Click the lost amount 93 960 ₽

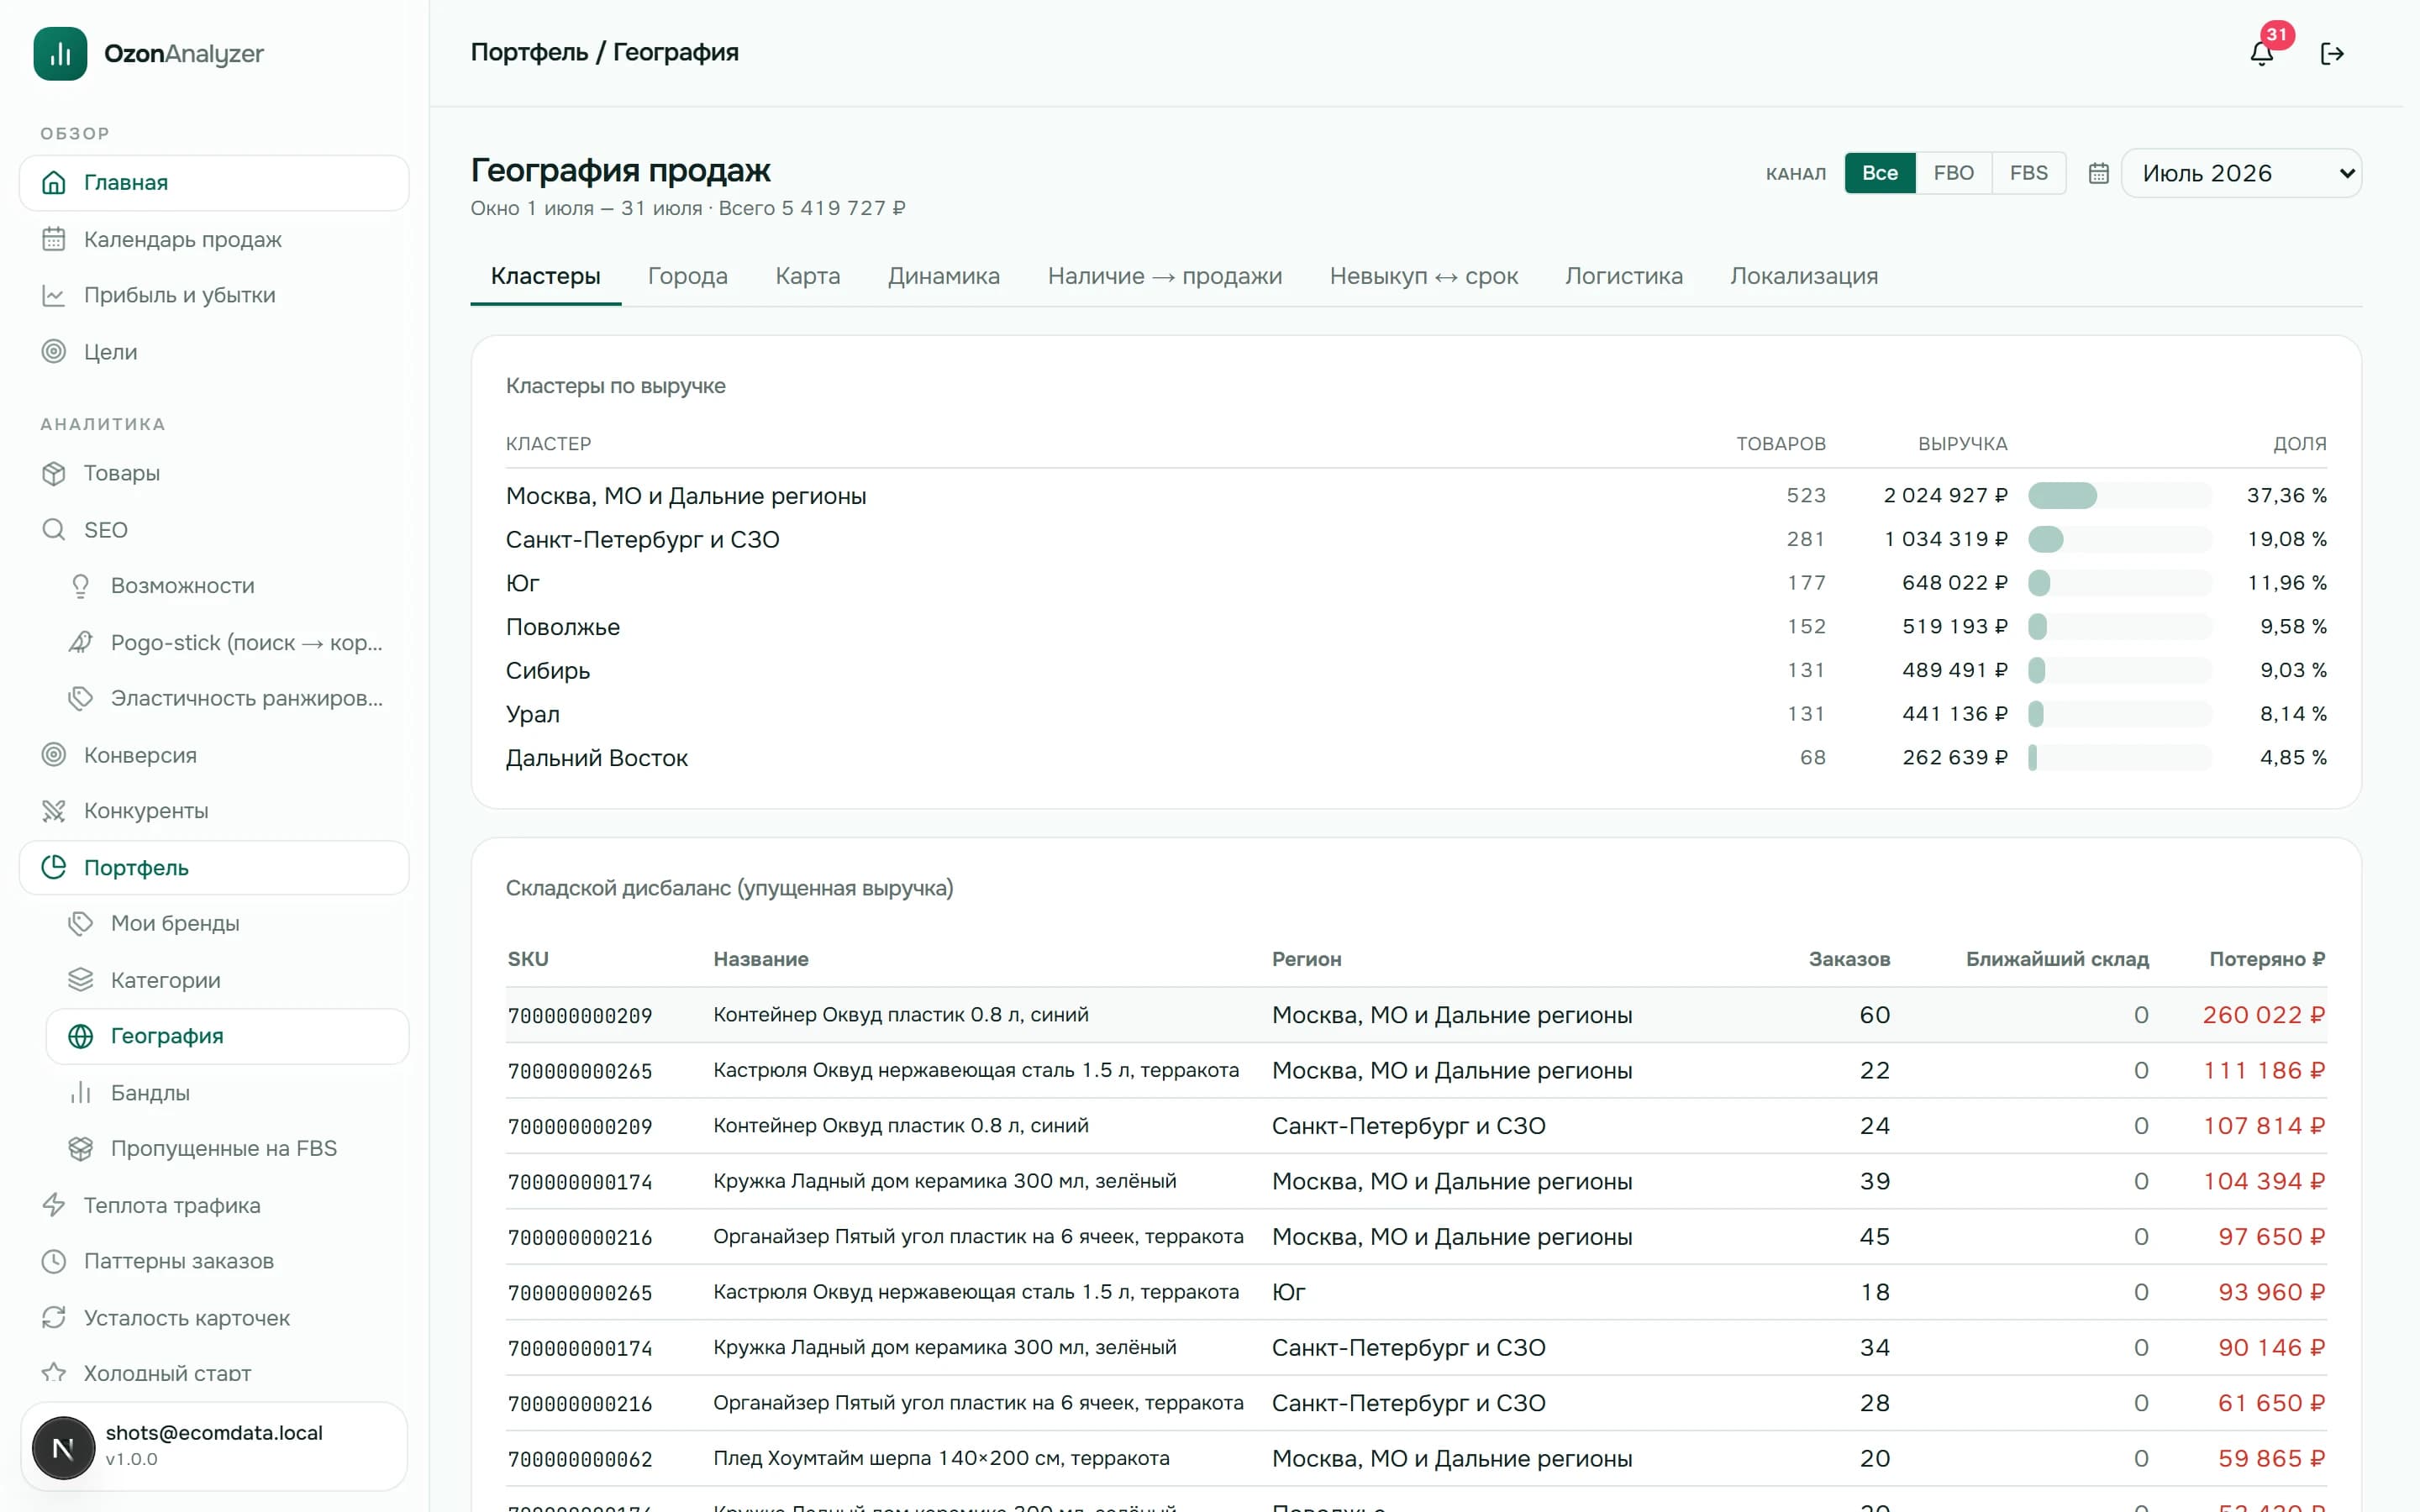(x=2272, y=1292)
